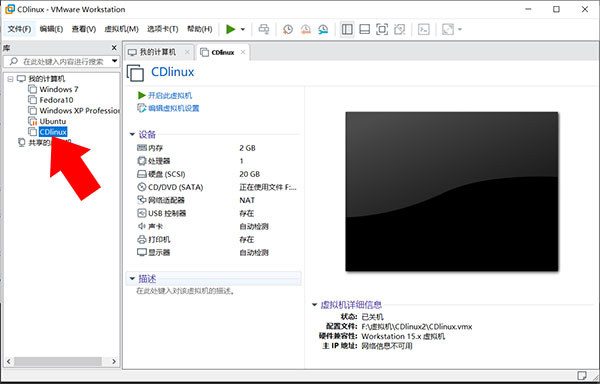Viewport: 600px width, 384px height.
Task: Close the 我的计算机 tab
Action: click(187, 52)
